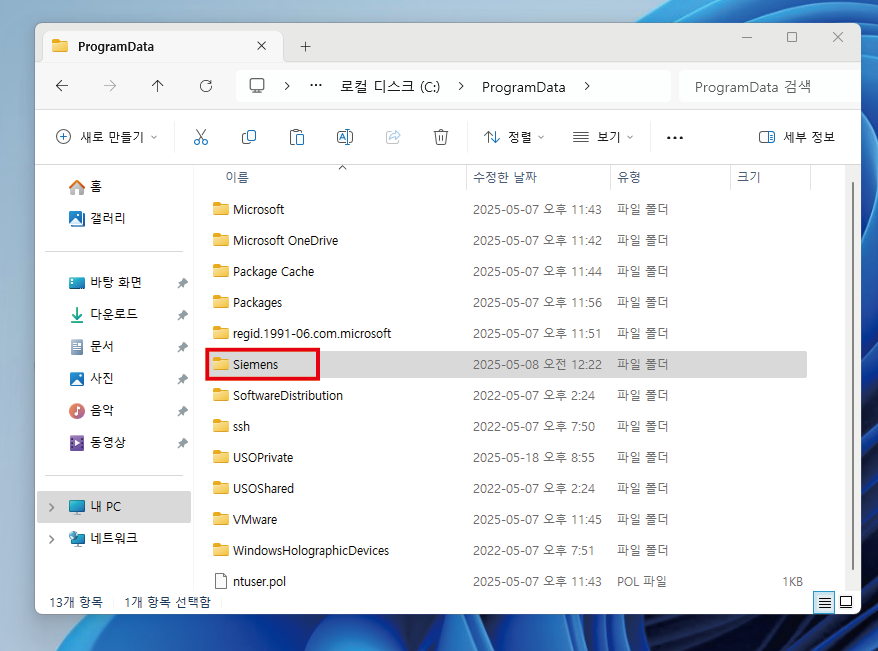Expand chevron after 로컬 디스크 (C:)
878x651 pixels.
pyautogui.click(x=461, y=86)
